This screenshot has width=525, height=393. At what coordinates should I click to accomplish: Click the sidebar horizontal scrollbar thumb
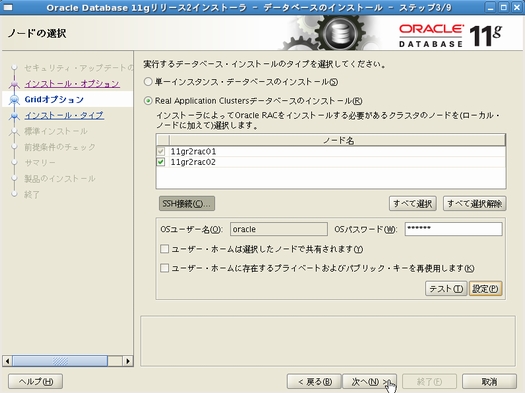[x=60, y=361]
